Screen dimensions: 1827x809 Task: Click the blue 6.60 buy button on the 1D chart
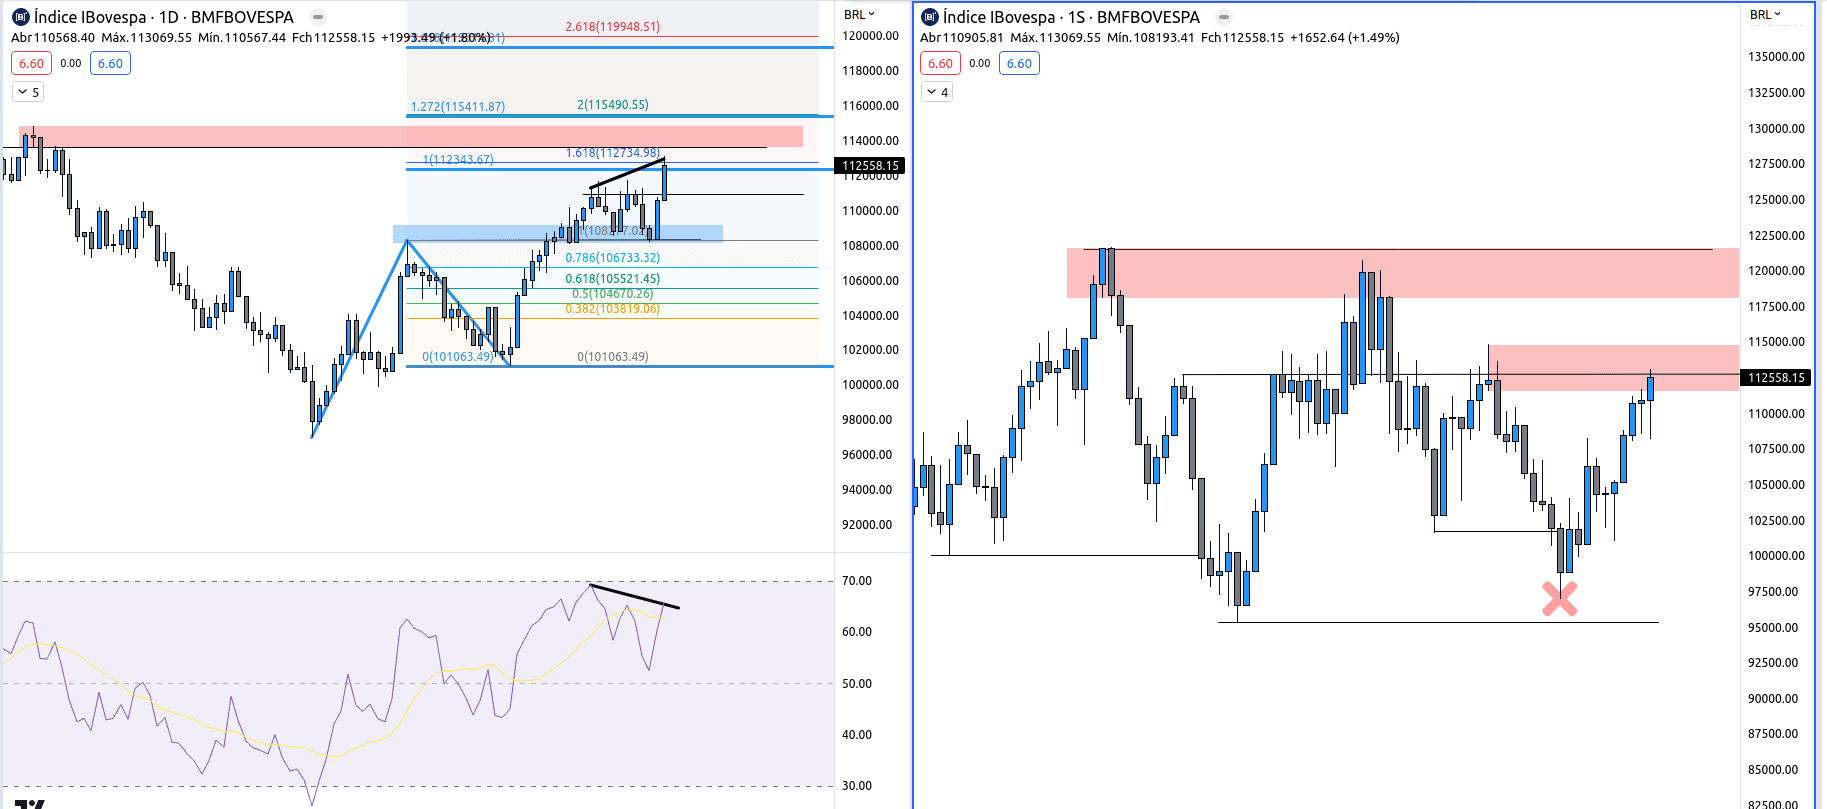(110, 63)
